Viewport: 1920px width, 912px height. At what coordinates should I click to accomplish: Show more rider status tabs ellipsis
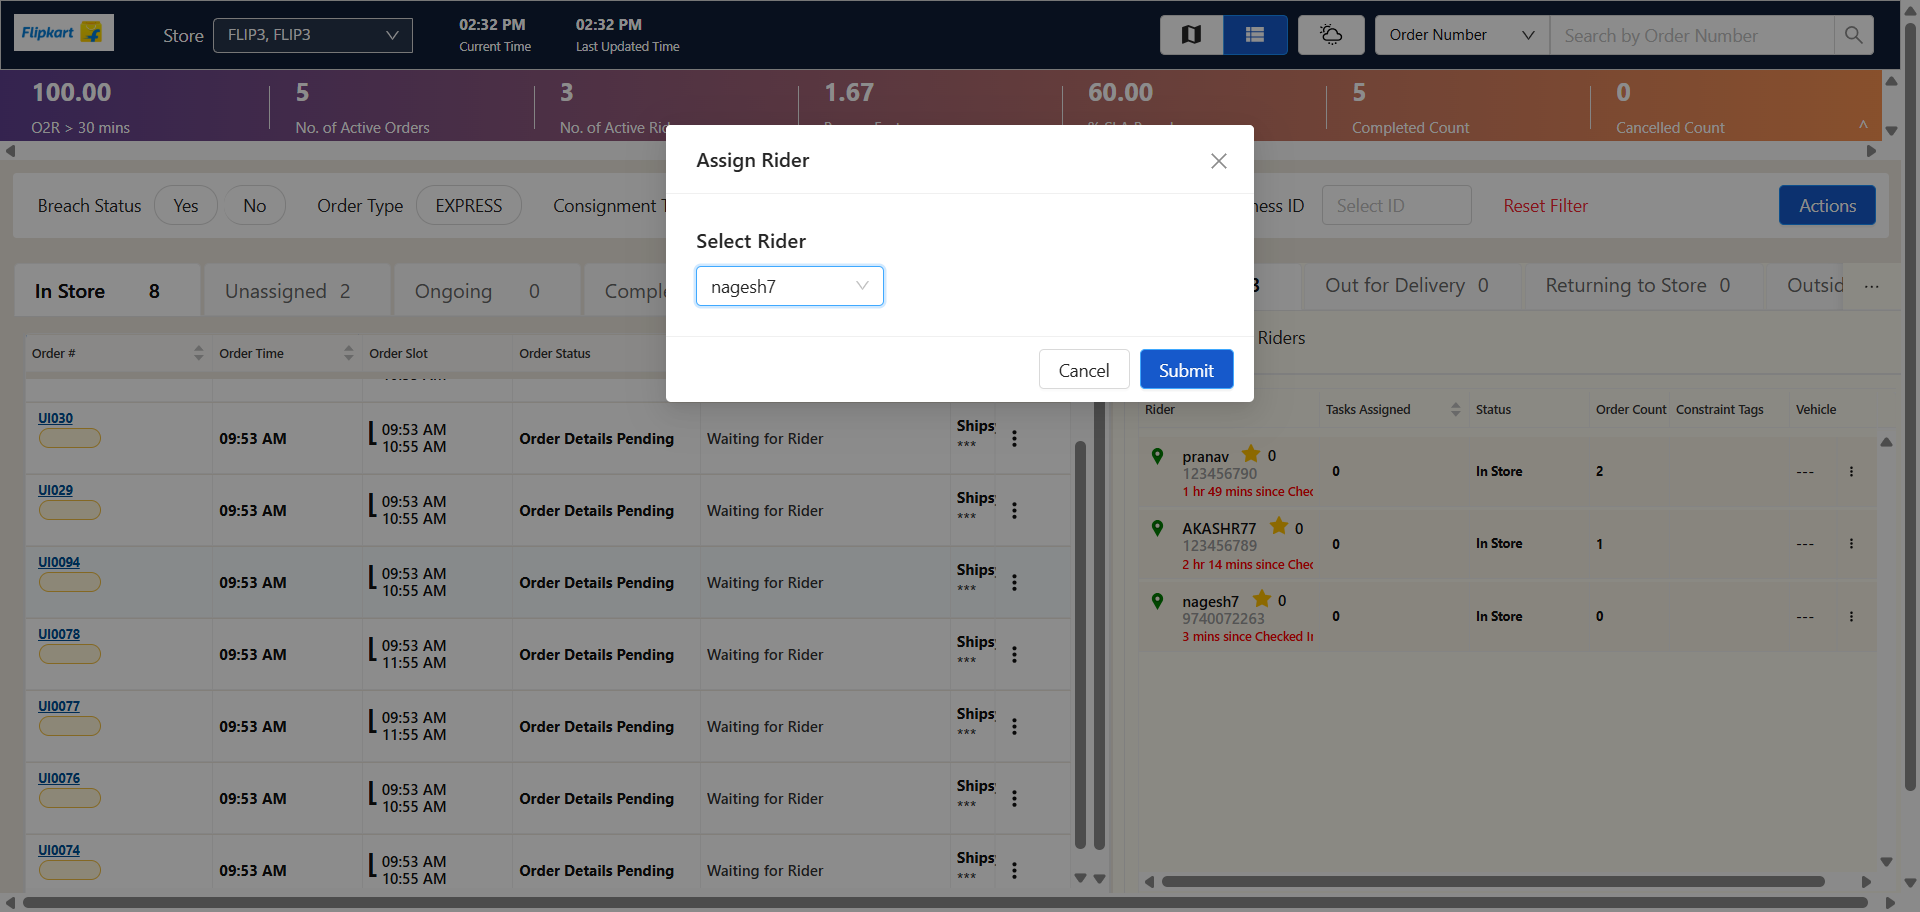pyautogui.click(x=1871, y=287)
